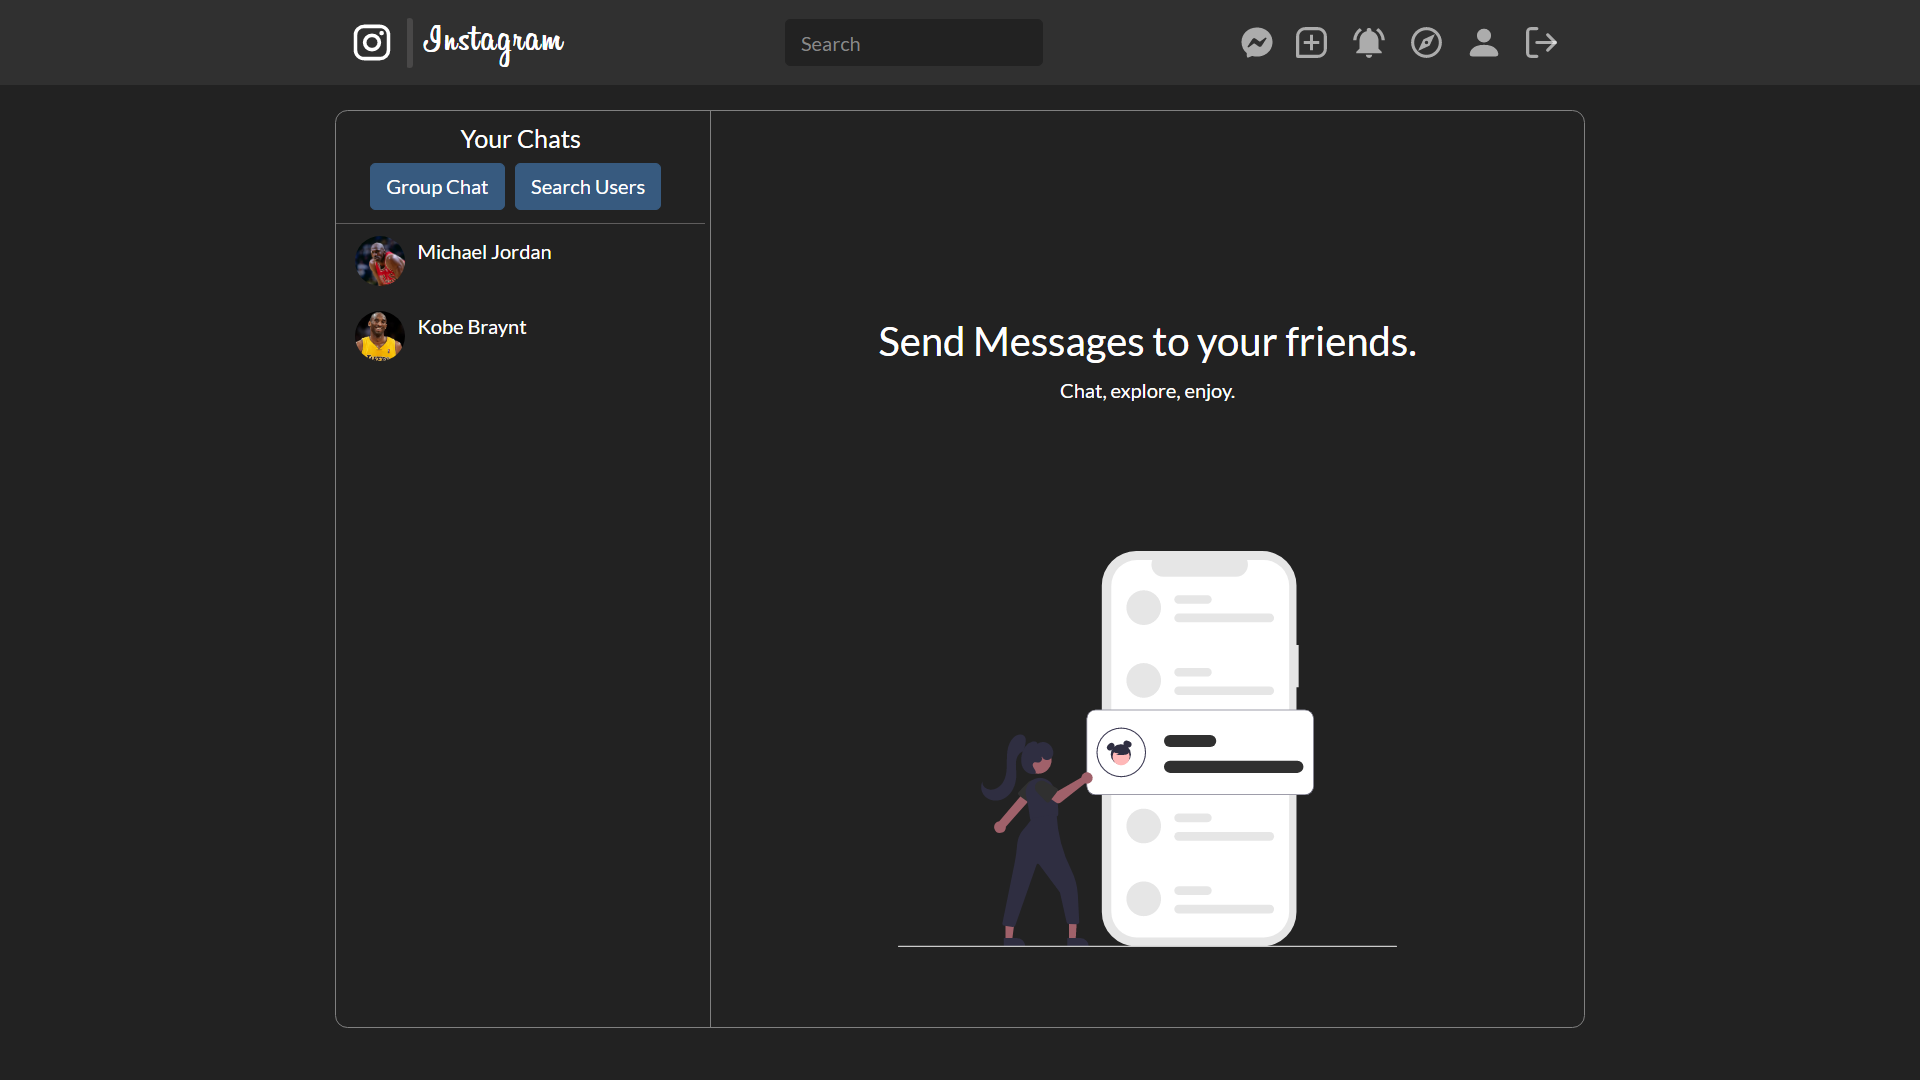Click the 'Send Messages to your friends.' heading

[x=1147, y=342]
